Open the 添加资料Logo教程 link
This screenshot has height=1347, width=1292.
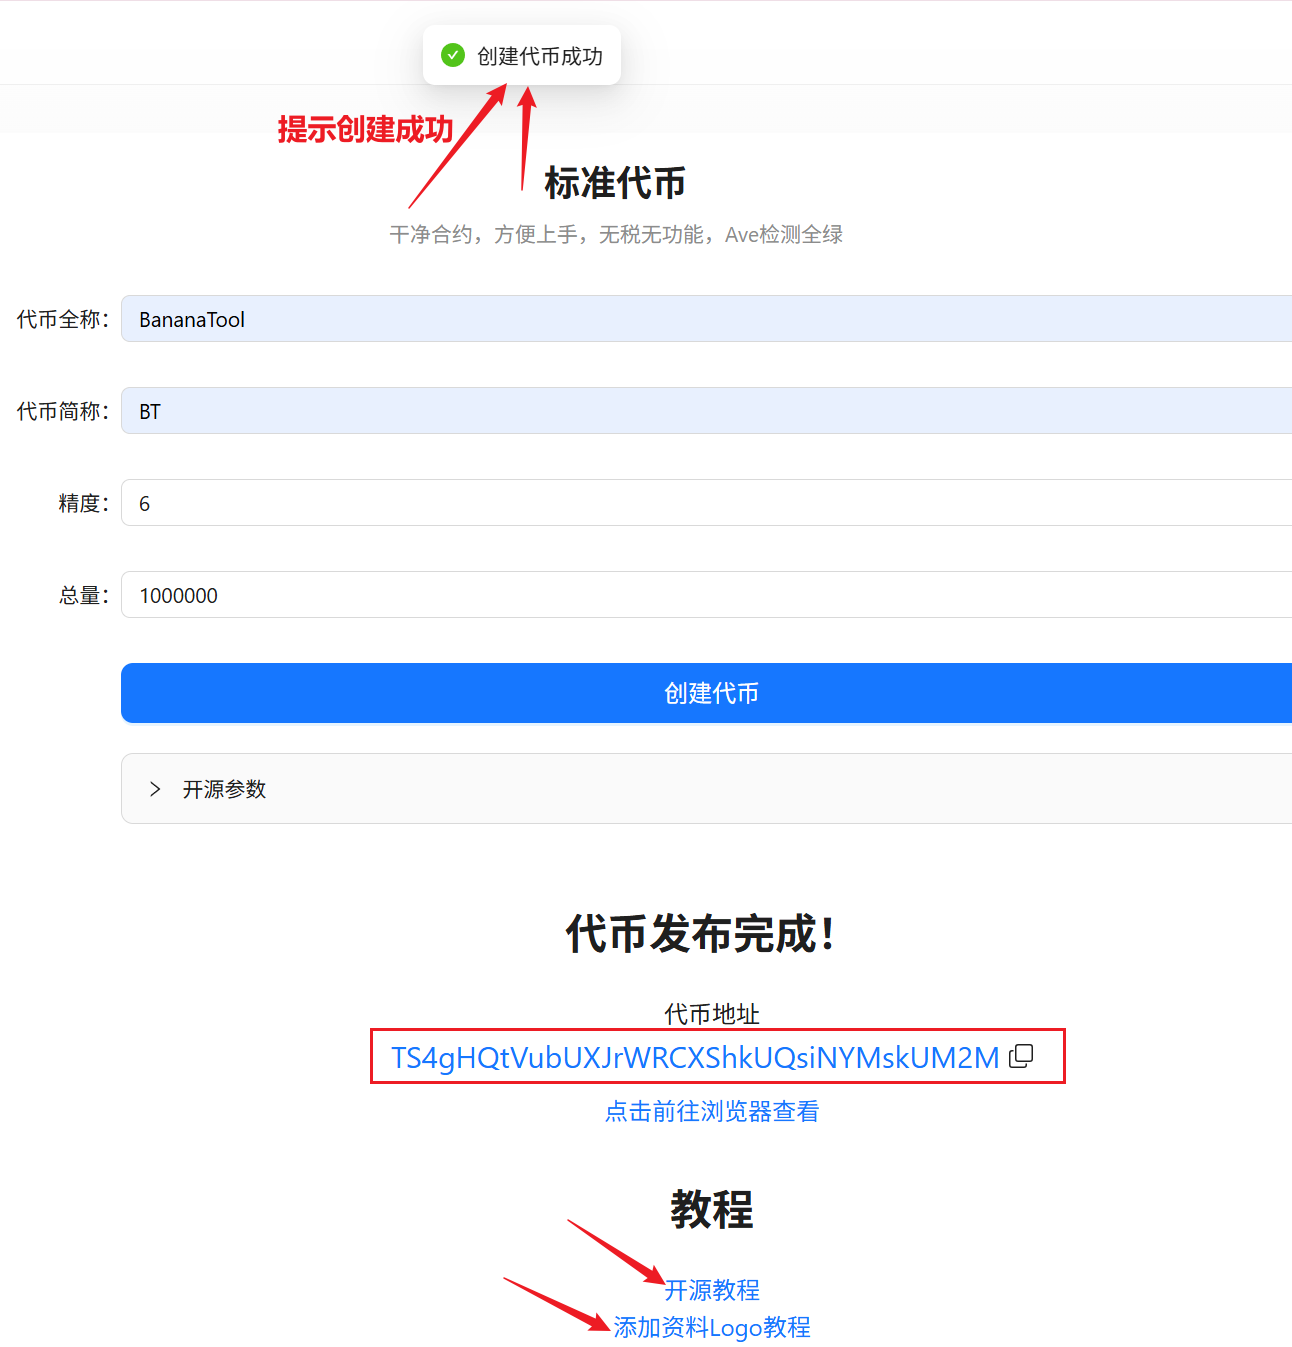pos(712,1327)
